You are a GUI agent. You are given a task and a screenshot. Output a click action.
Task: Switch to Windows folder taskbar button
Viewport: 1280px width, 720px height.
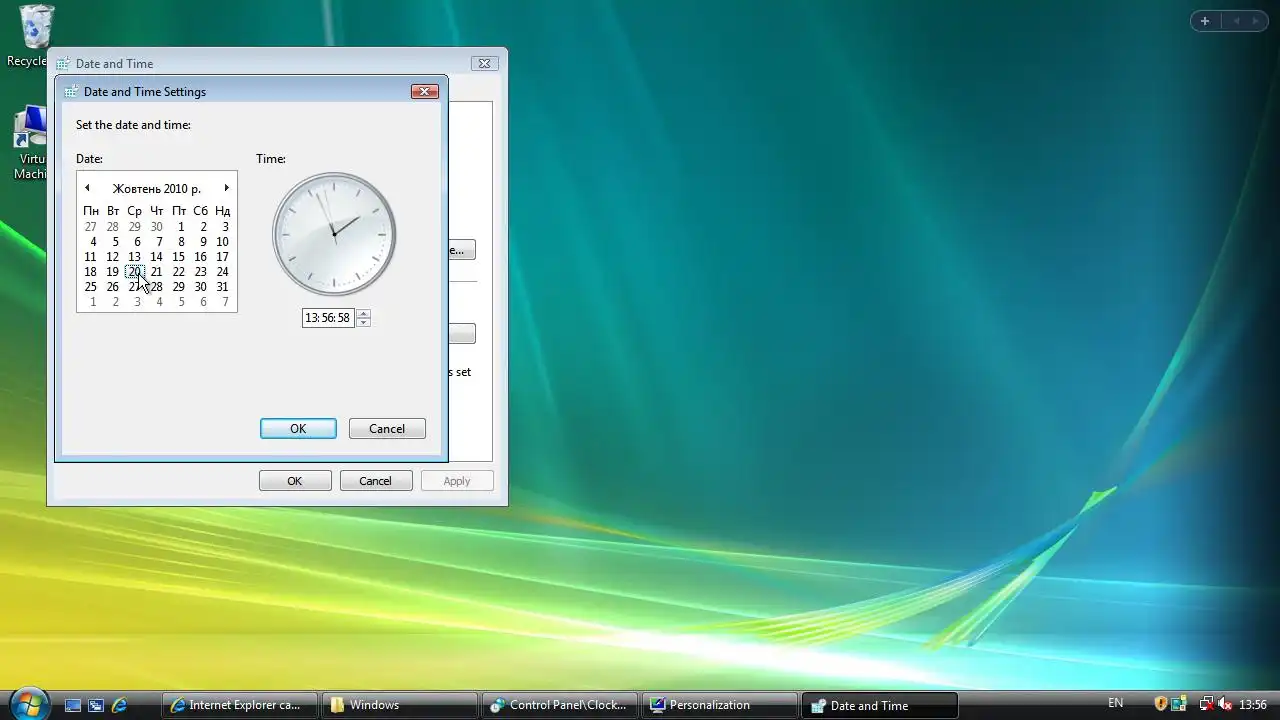(x=400, y=705)
